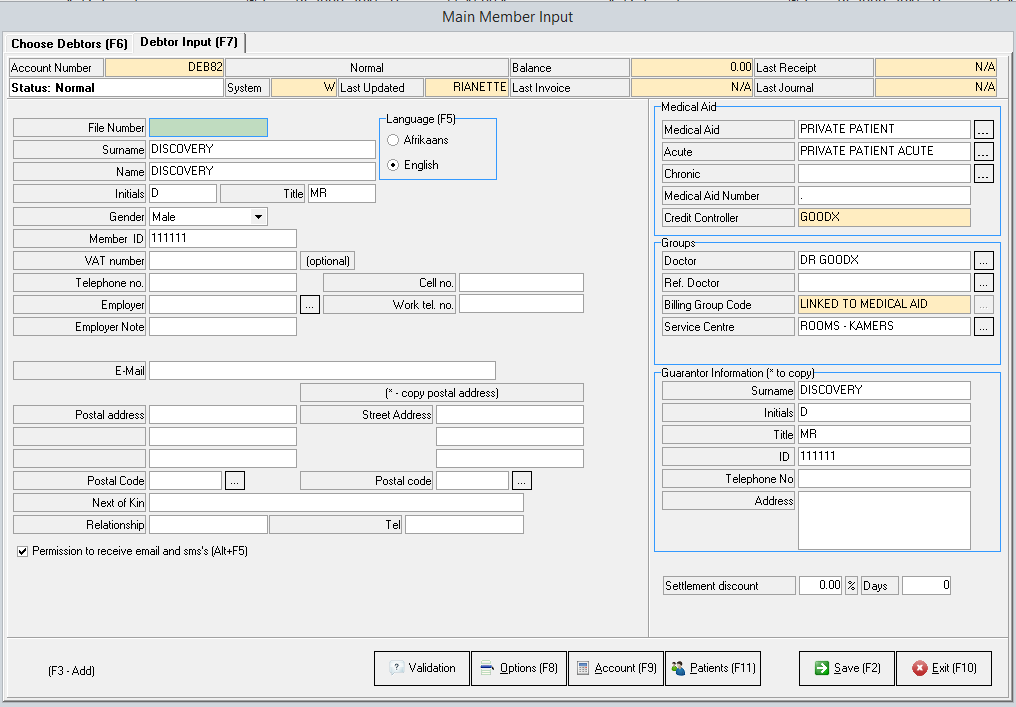Click the percent button beside Settlement discount
The width and height of the screenshot is (1016, 707).
[x=851, y=586]
